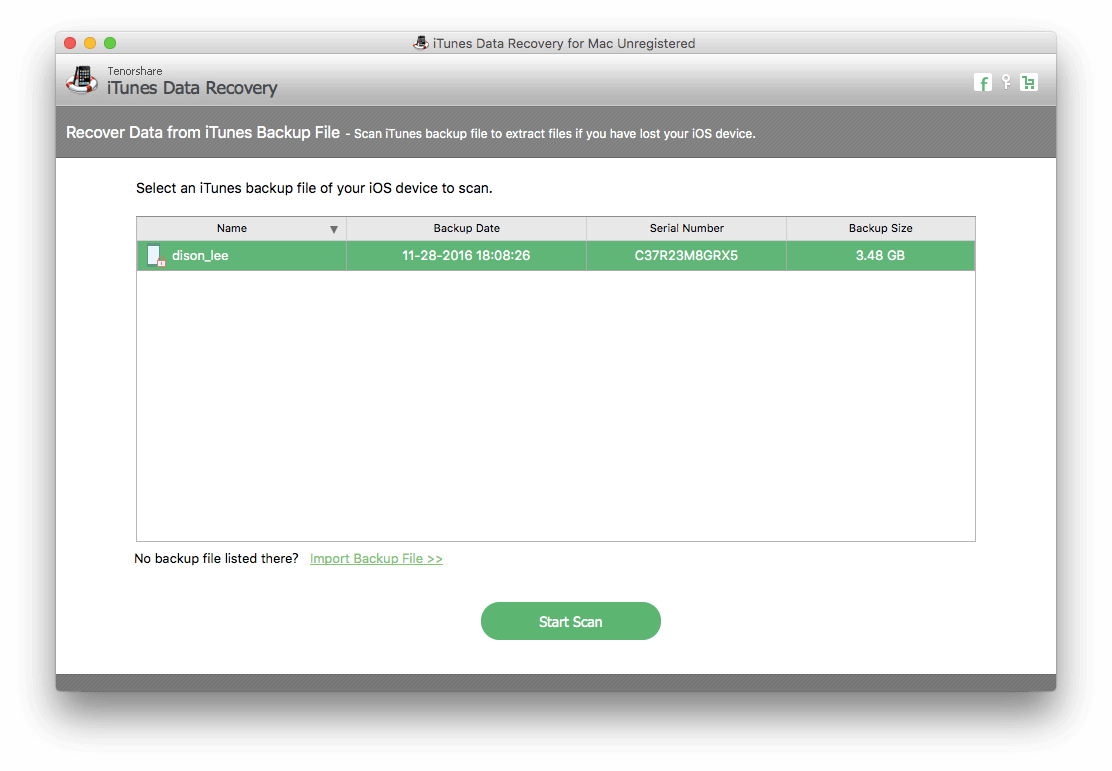Toggle the Name column sort arrow
1112x771 pixels.
click(333, 229)
